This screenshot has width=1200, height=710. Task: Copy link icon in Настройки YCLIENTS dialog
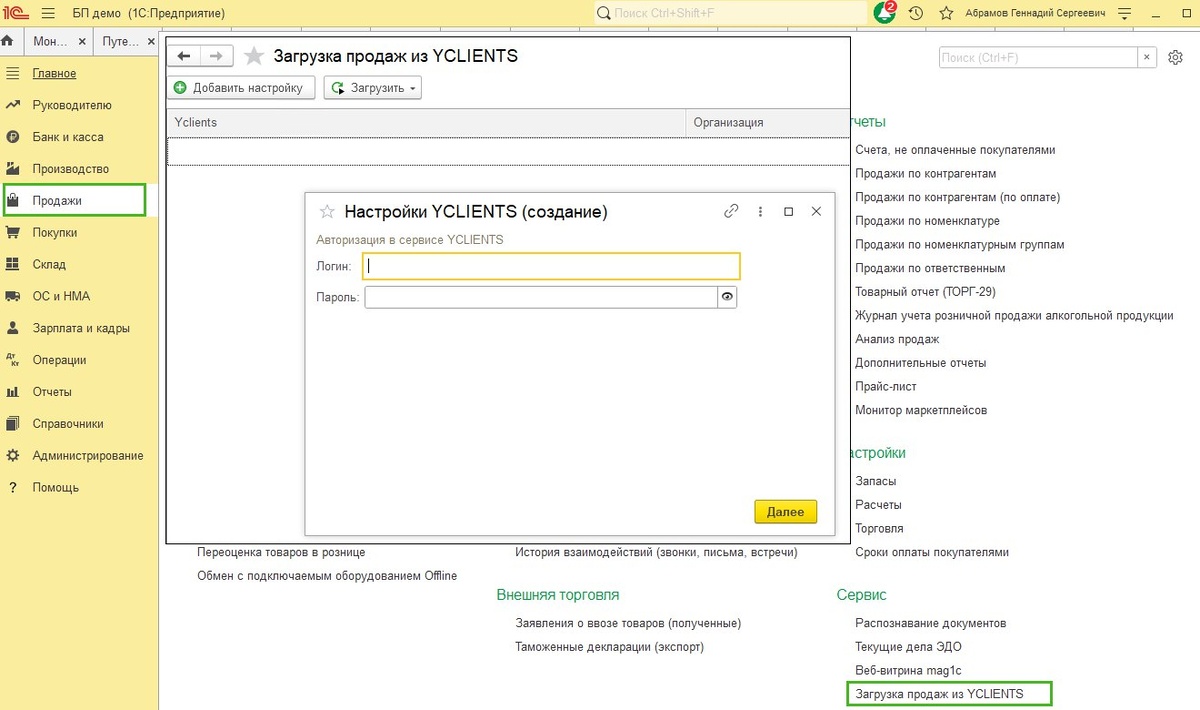tap(732, 212)
